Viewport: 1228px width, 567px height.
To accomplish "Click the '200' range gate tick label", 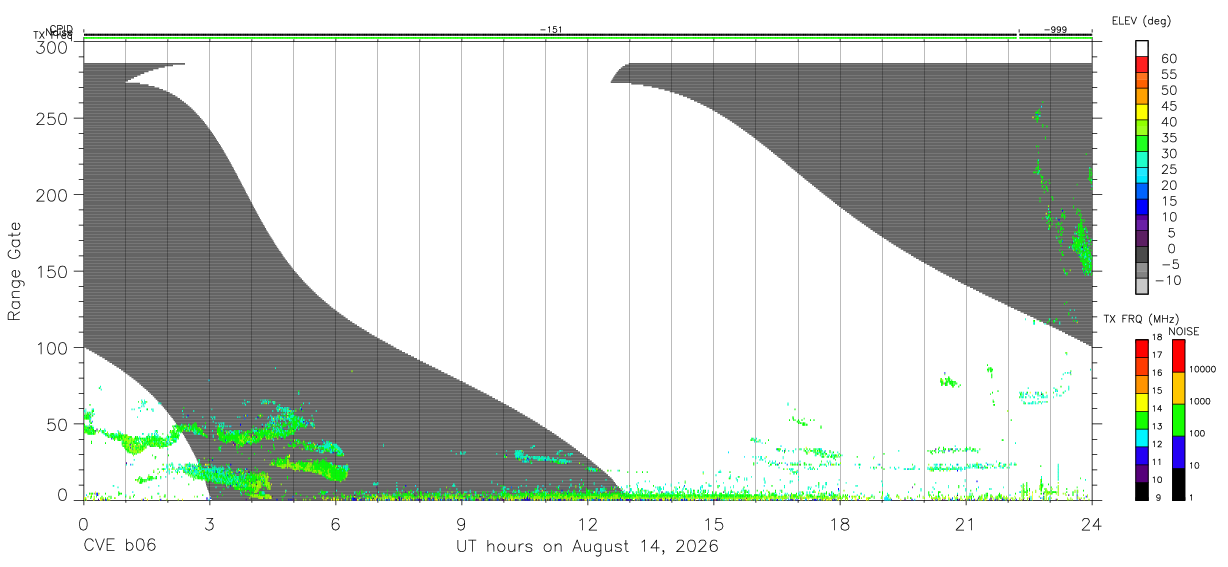I will click(51, 194).
